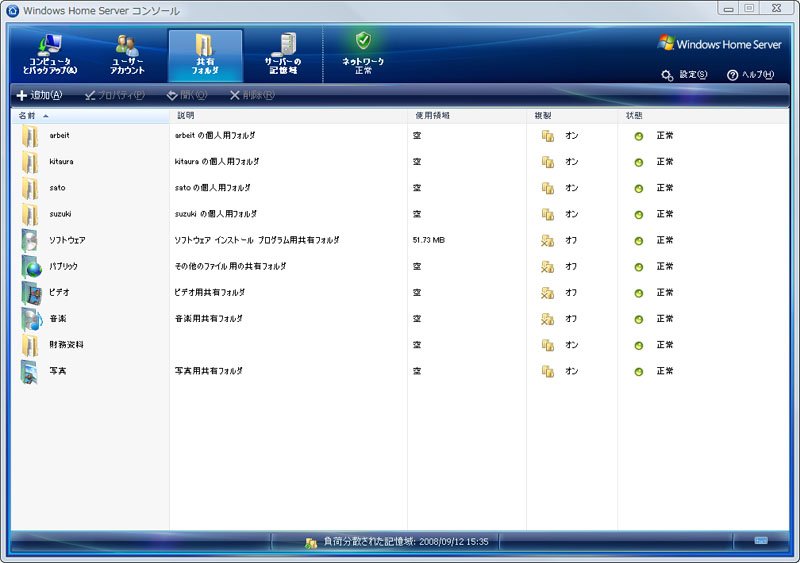Screen dimensions: 800x563
Task: Click the title bar home server icon
Action: pos(13,10)
